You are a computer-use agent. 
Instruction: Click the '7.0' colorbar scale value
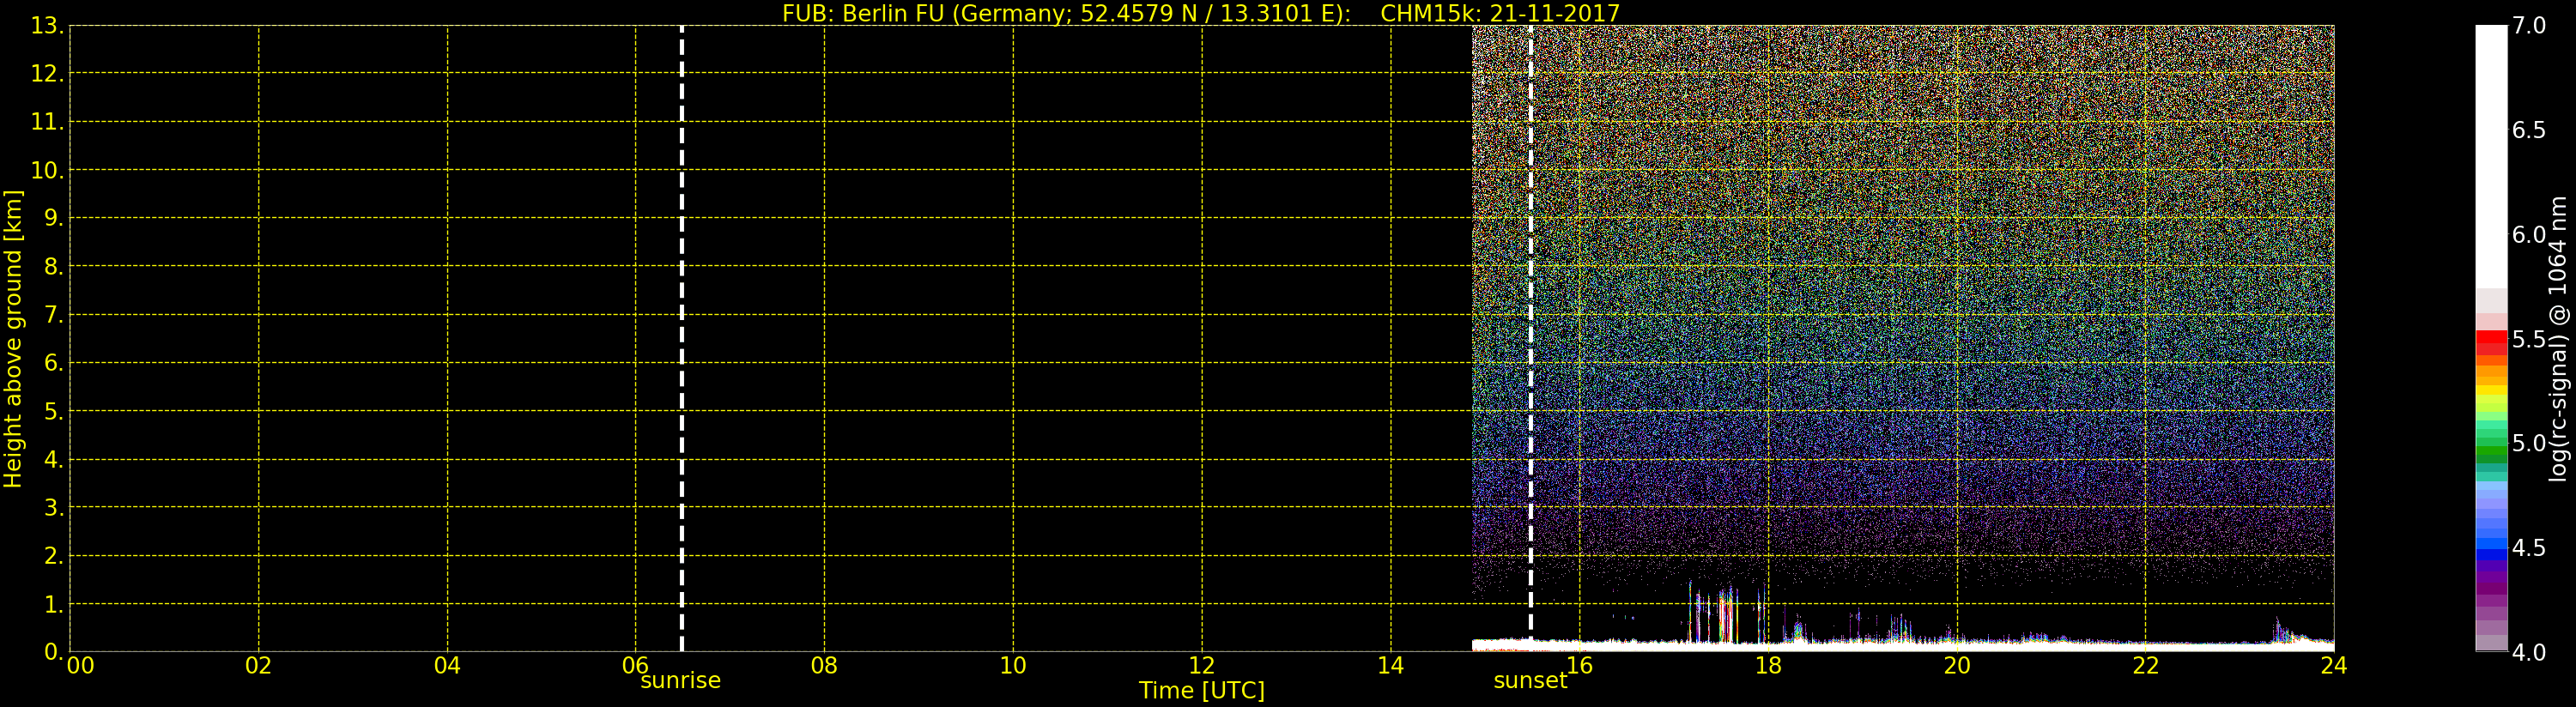pyautogui.click(x=2529, y=26)
